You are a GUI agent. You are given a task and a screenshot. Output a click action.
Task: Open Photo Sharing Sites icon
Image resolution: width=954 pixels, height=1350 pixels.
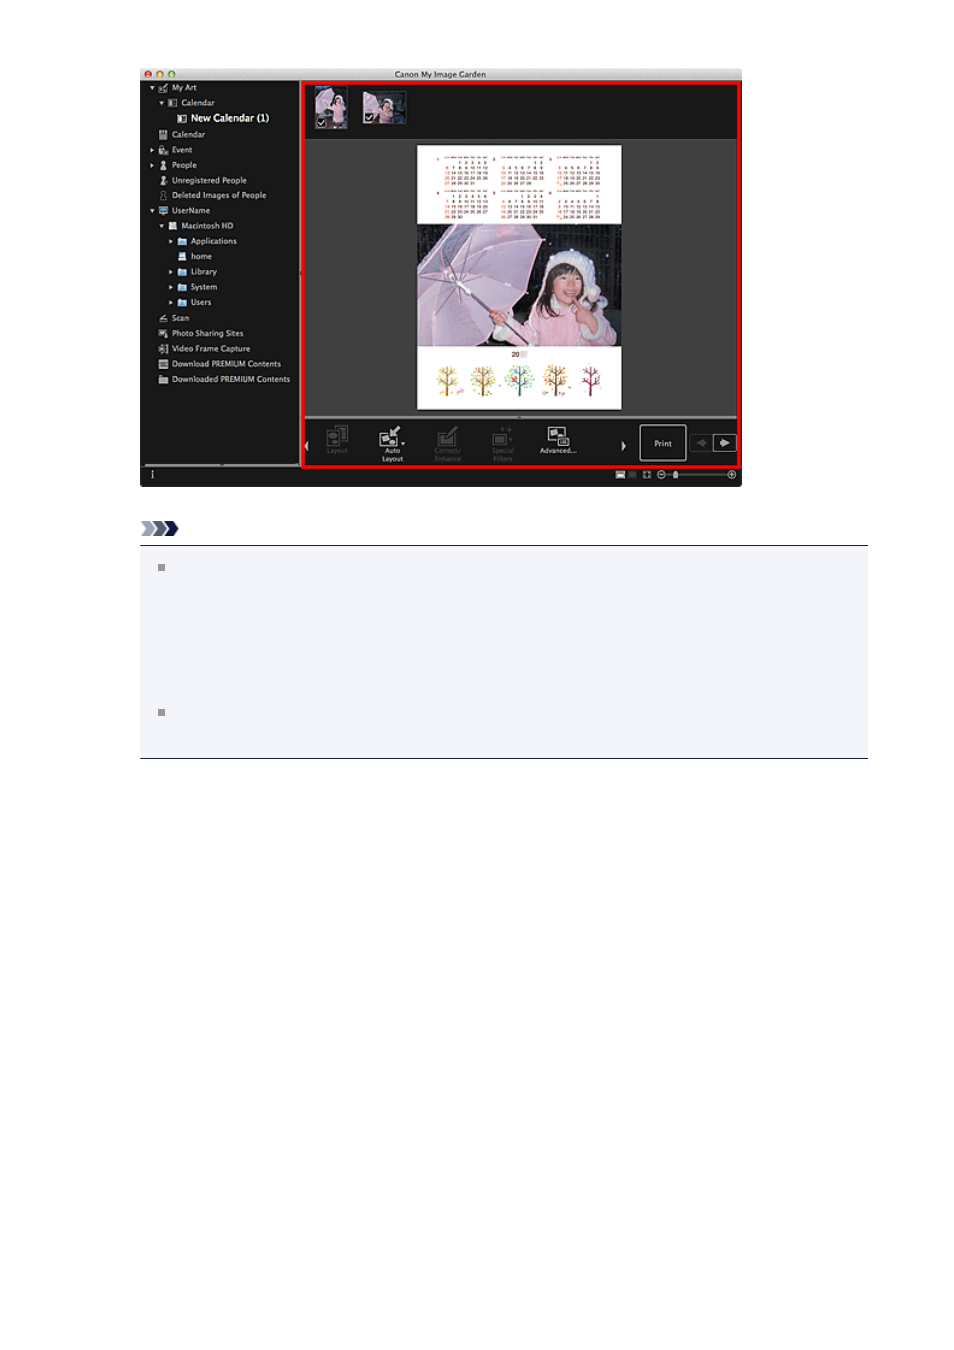click(x=163, y=334)
